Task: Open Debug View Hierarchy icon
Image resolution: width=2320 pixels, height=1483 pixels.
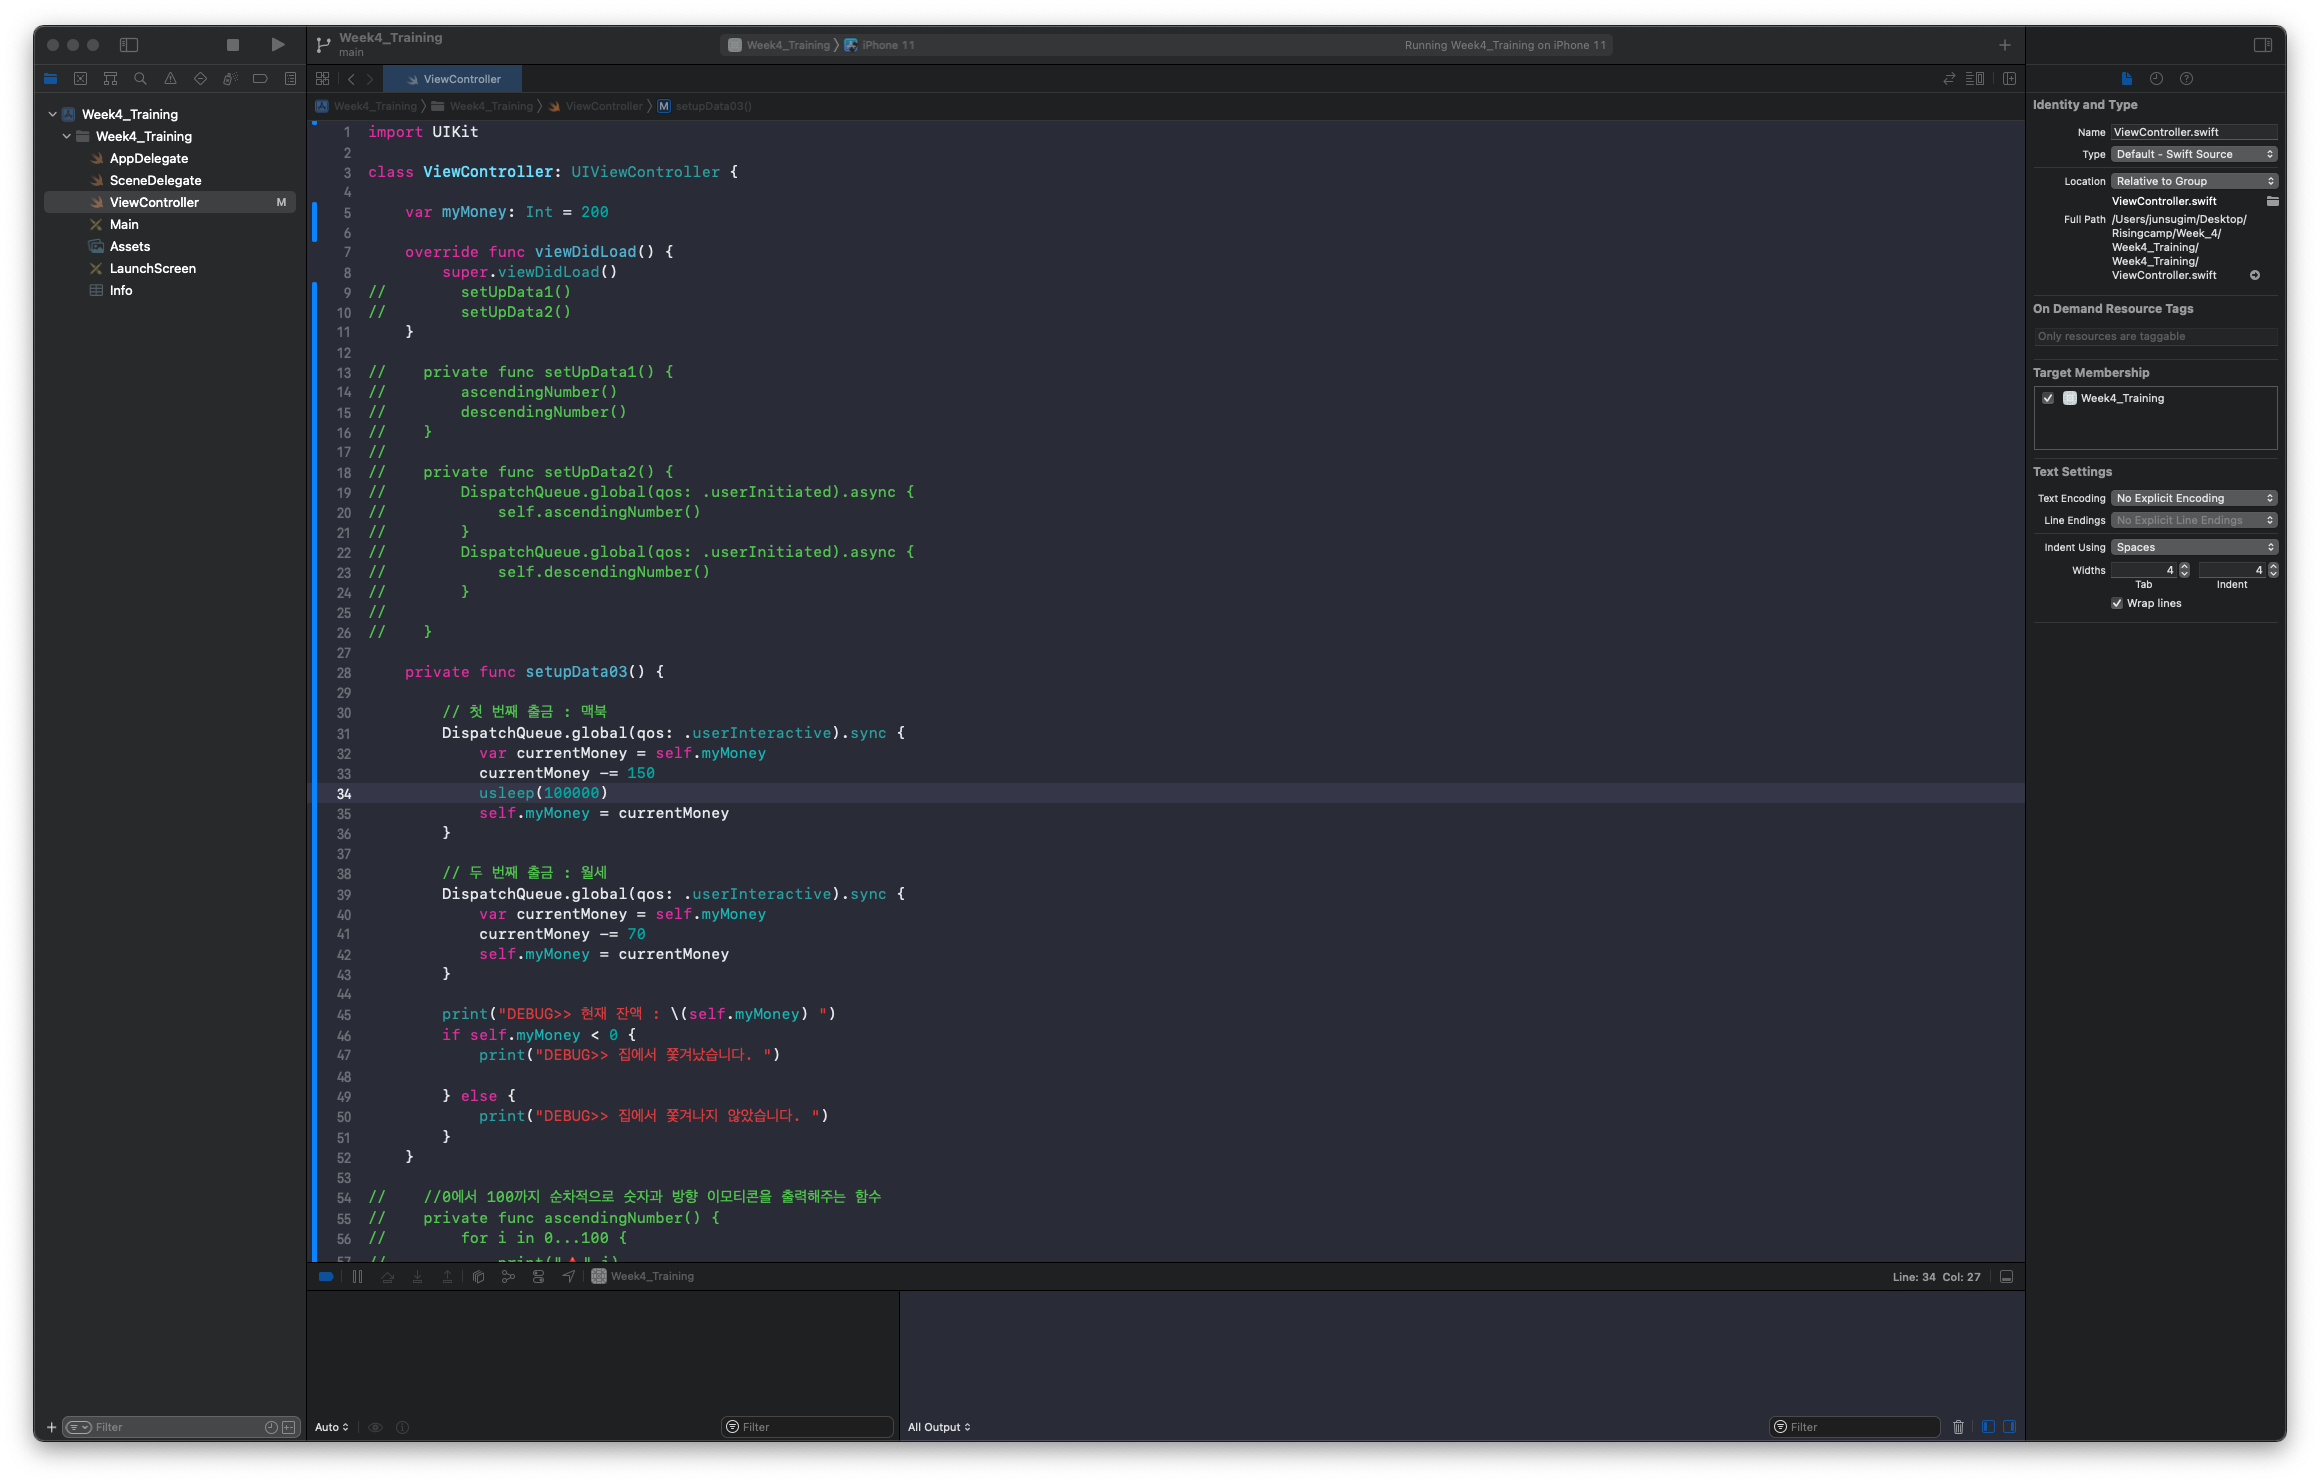Action: point(478,1277)
